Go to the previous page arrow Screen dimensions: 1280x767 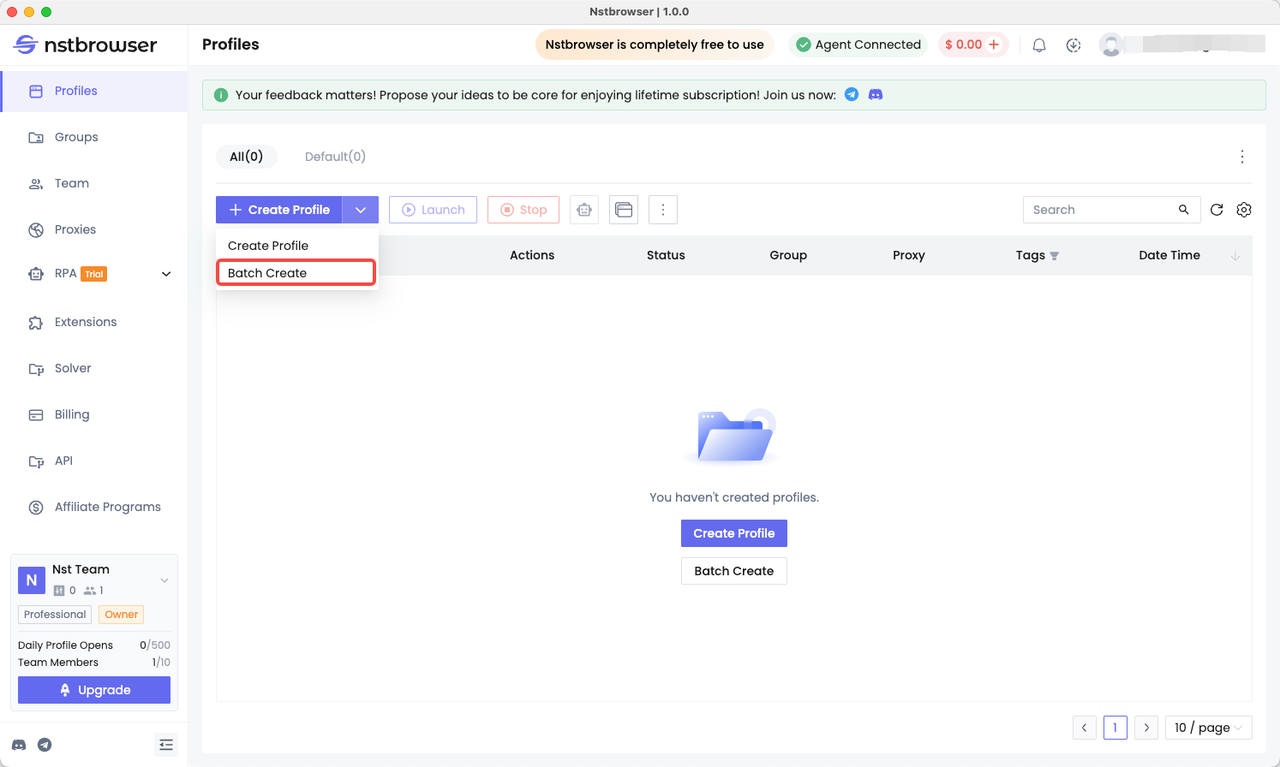coord(1085,728)
